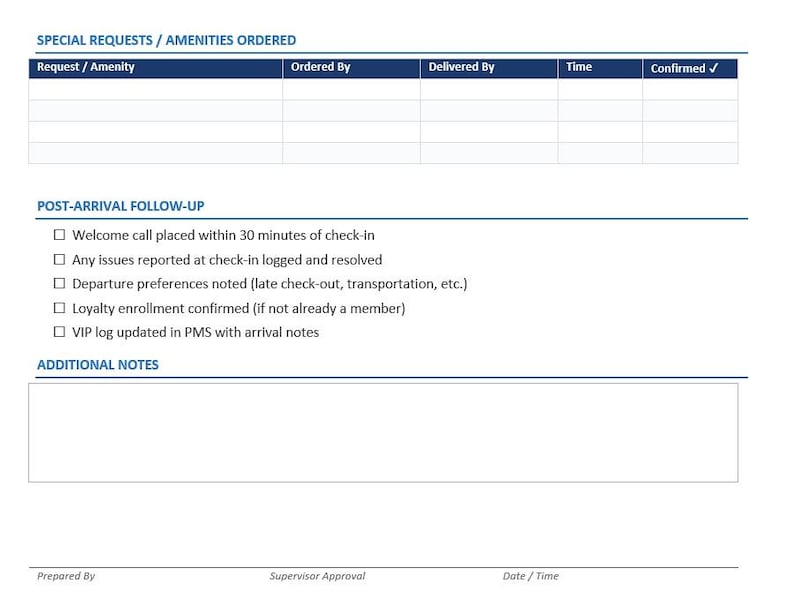Tick 'Any issues reported at check-in' checkbox
Screen dimensions: 794x606
coord(59,259)
